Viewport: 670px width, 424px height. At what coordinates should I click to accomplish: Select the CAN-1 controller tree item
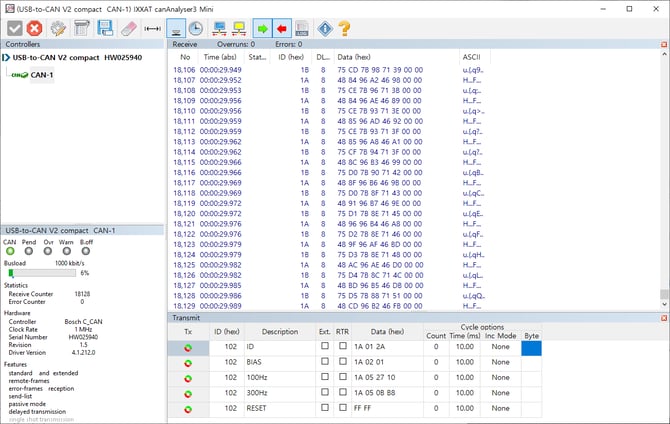pos(41,75)
